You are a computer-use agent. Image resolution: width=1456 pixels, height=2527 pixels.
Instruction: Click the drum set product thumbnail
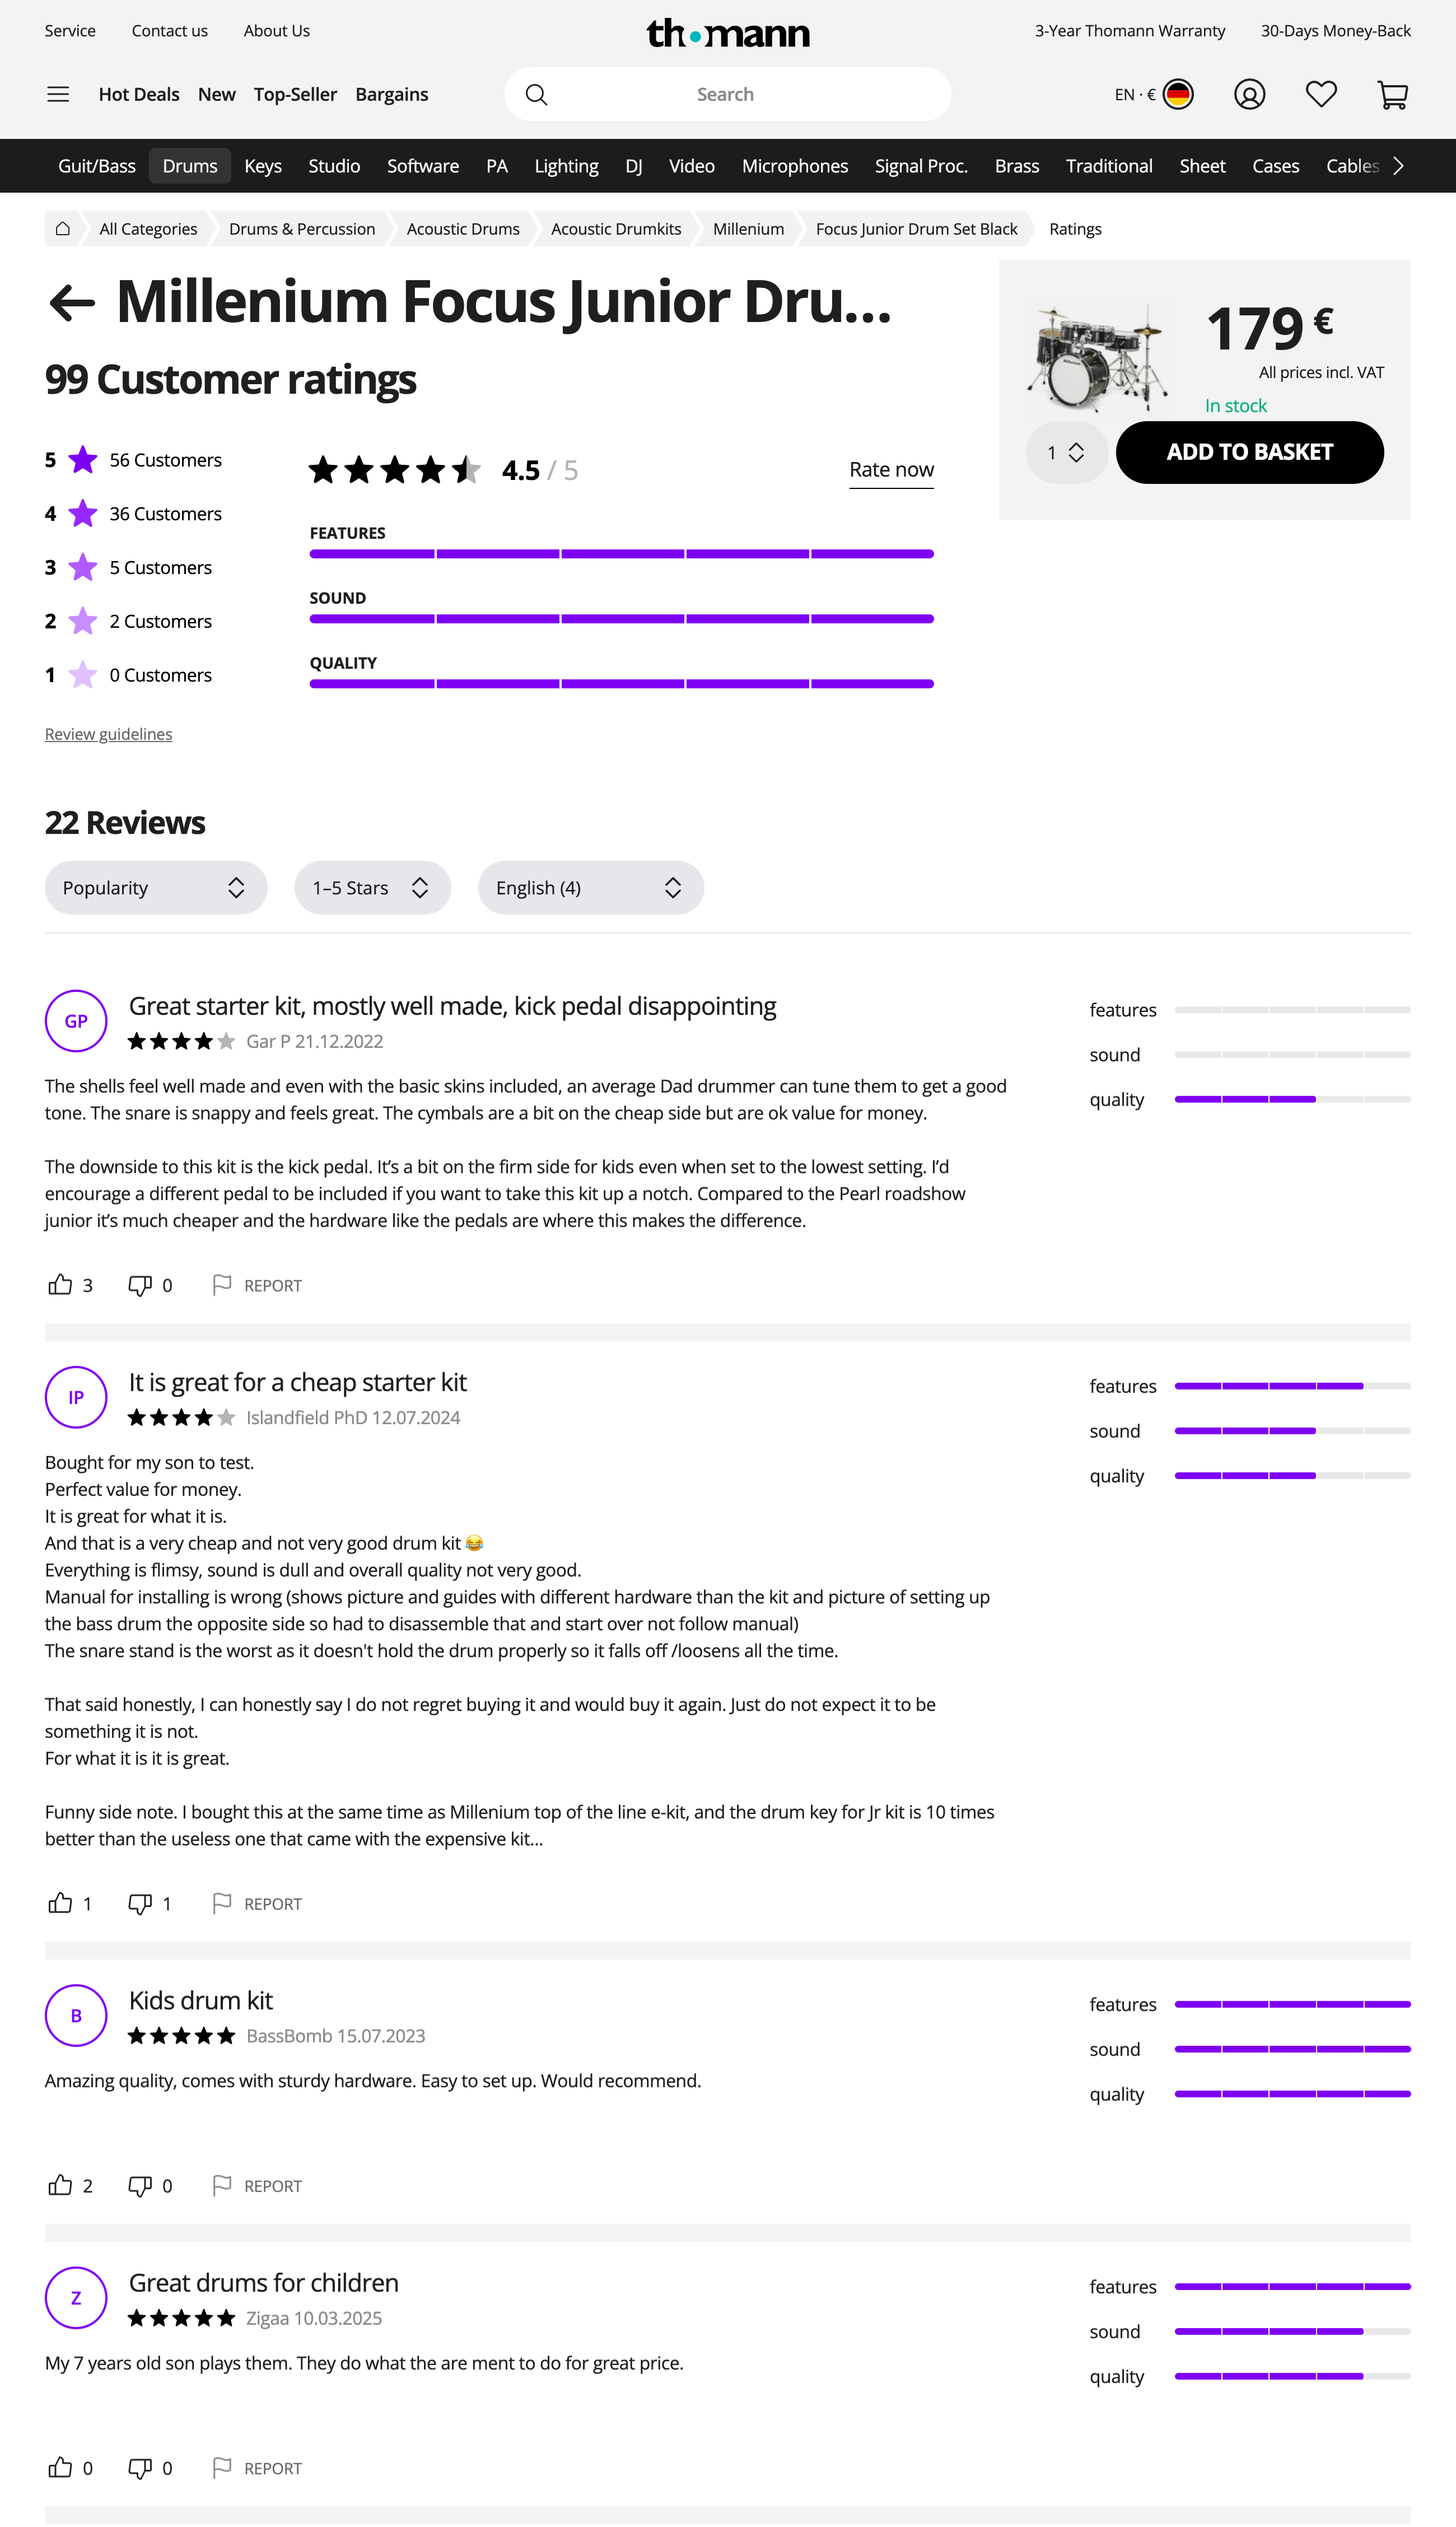1098,358
